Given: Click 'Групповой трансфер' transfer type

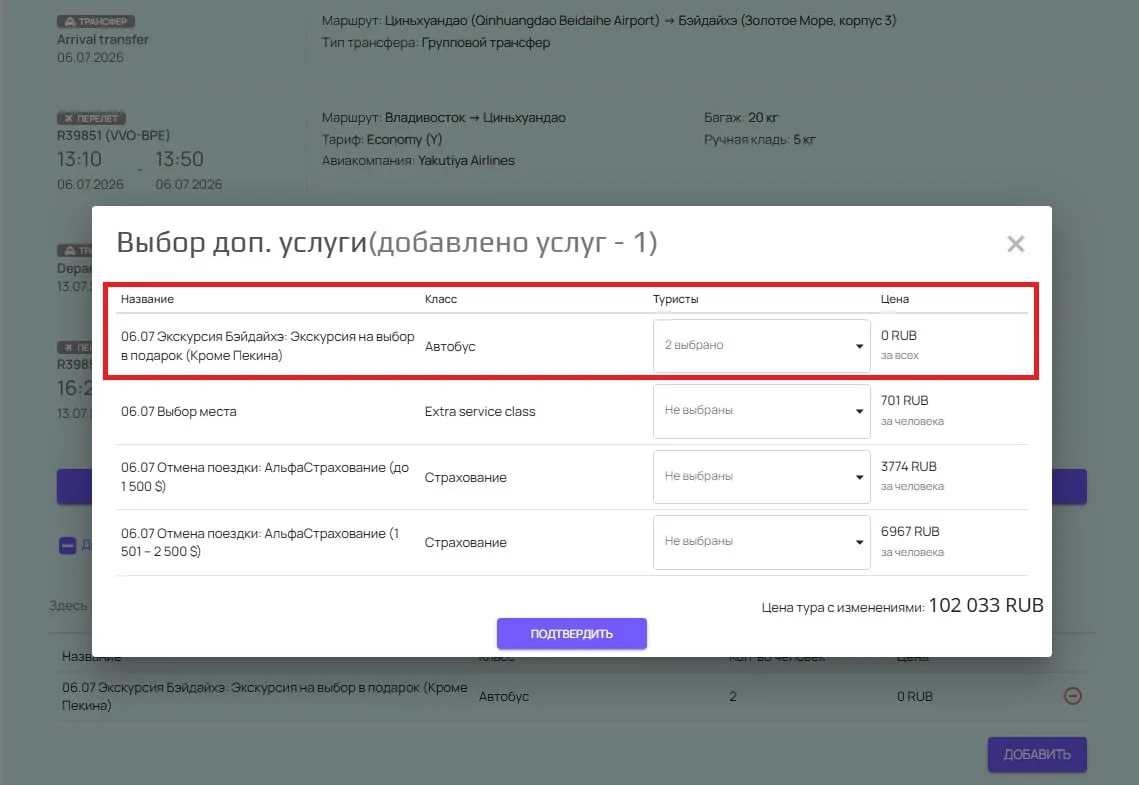Looking at the screenshot, I should click(x=485, y=43).
